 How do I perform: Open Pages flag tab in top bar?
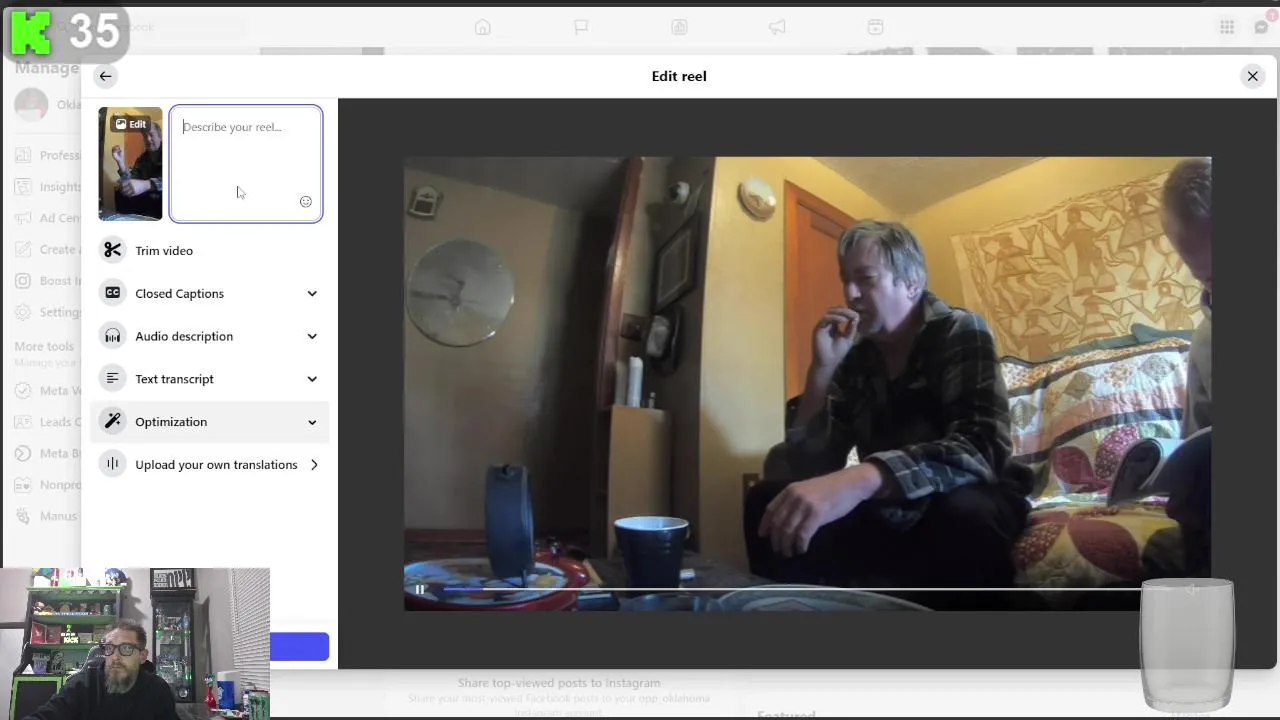pyautogui.click(x=581, y=27)
